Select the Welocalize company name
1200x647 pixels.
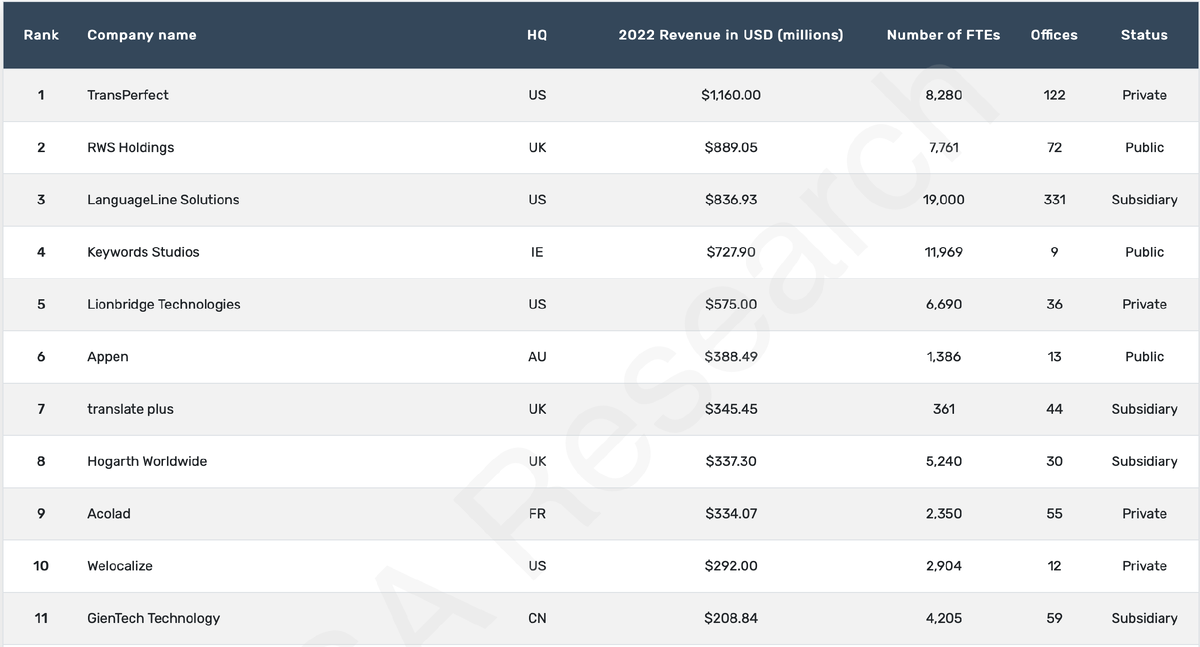pyautogui.click(x=122, y=566)
